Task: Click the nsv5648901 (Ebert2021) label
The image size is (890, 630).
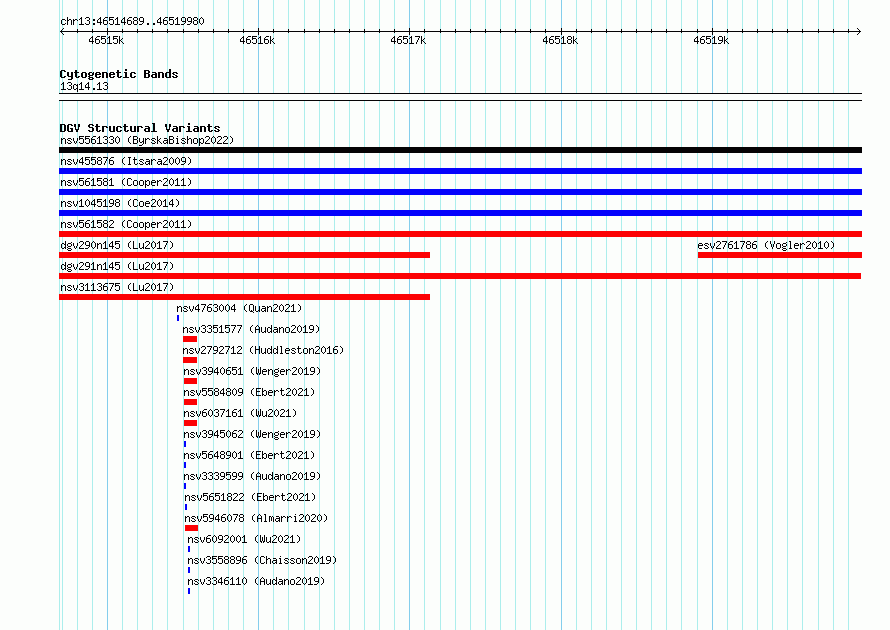Action: coord(249,455)
